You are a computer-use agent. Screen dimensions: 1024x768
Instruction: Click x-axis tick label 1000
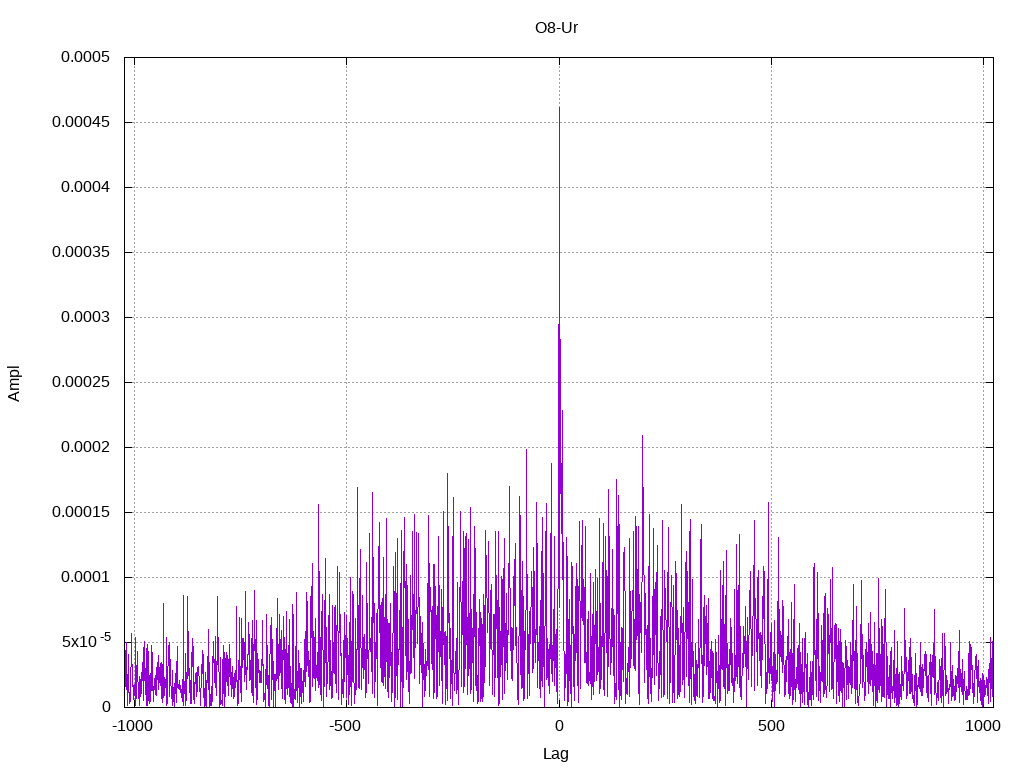983,726
